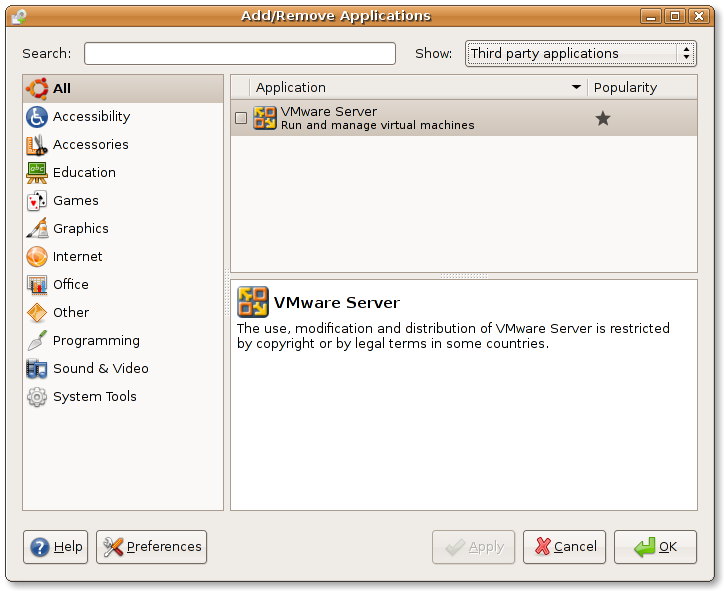Click the Accessories scissors icon
Screen dimensions: 724x591
point(36,145)
